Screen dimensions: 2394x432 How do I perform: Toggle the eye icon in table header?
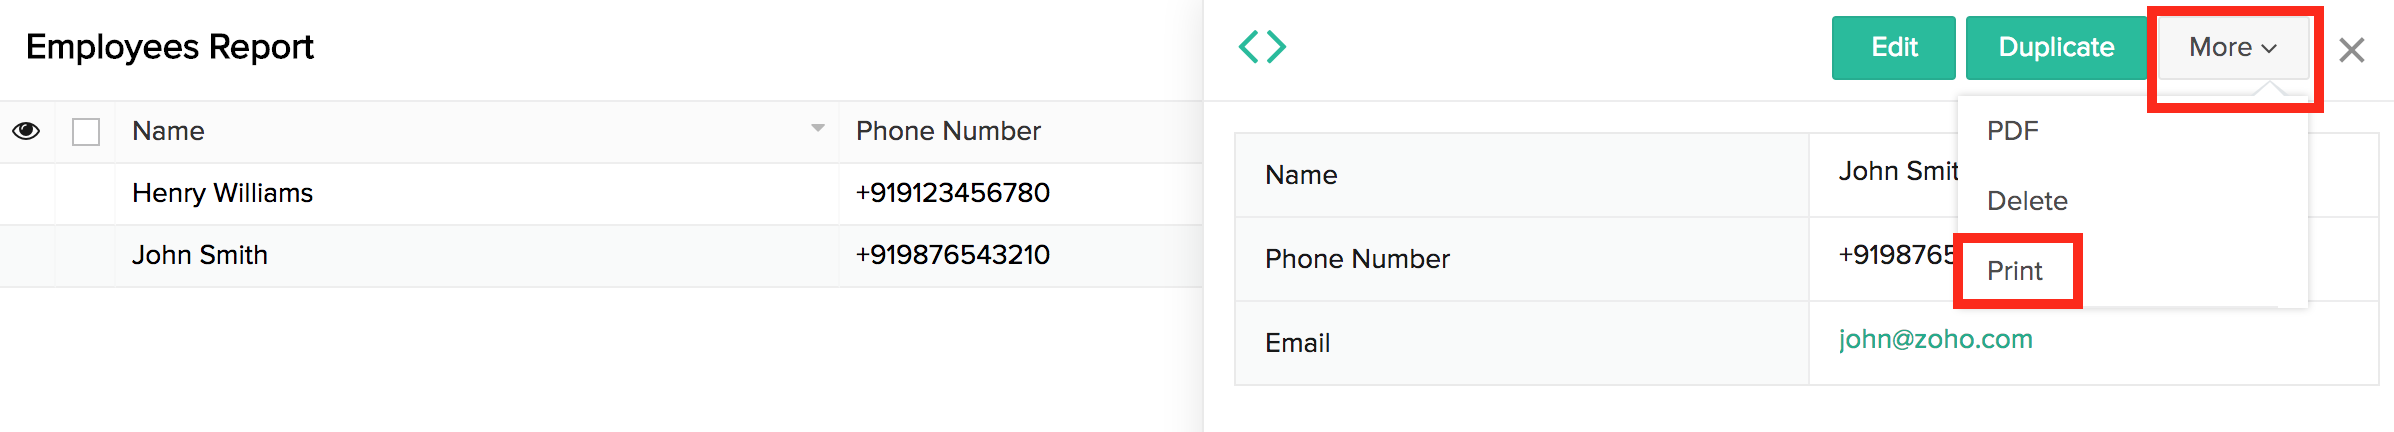click(x=27, y=131)
